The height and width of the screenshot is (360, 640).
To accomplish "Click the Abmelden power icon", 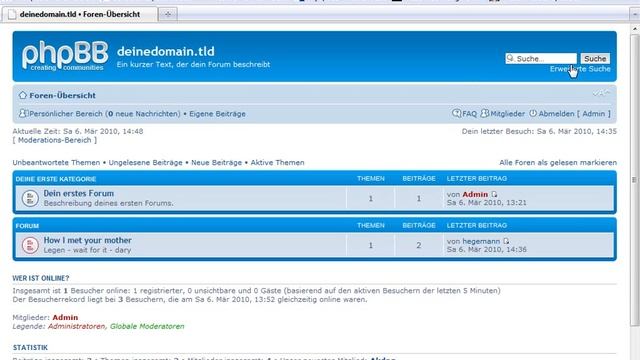I will tap(533, 113).
